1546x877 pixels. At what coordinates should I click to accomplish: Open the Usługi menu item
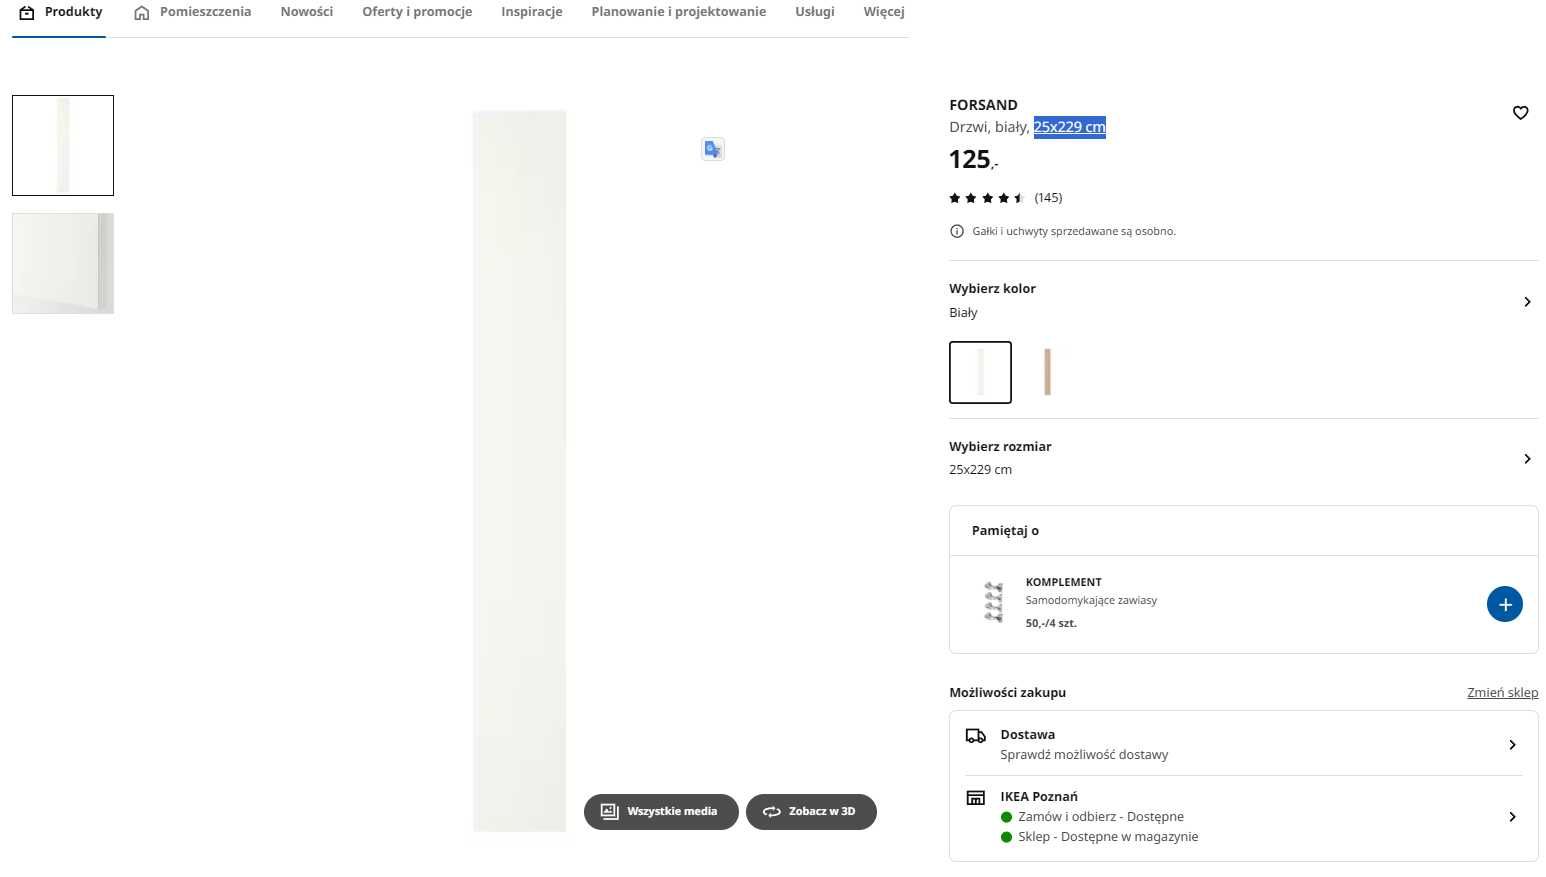pos(815,12)
